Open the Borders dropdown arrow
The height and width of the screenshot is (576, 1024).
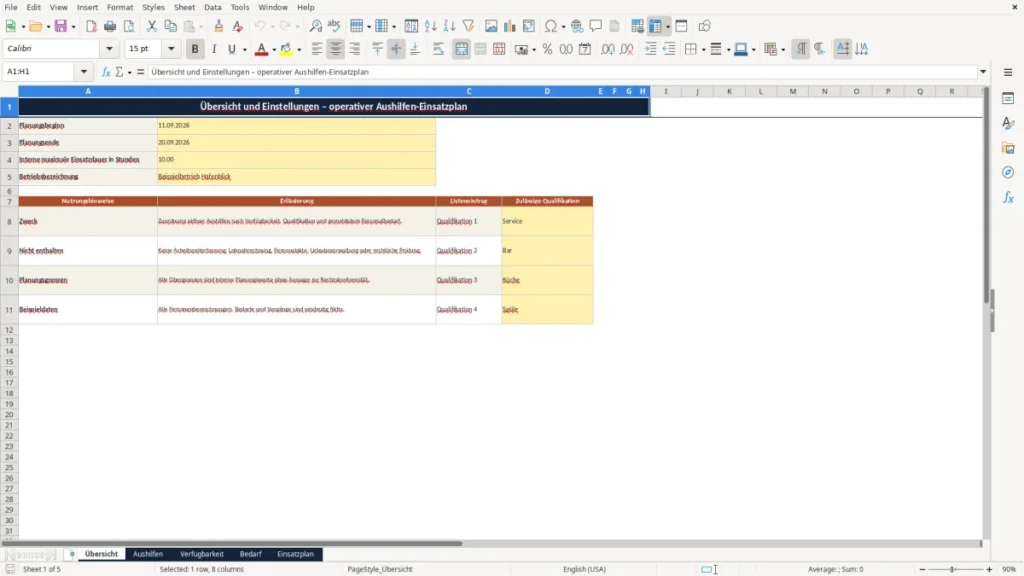coord(703,49)
